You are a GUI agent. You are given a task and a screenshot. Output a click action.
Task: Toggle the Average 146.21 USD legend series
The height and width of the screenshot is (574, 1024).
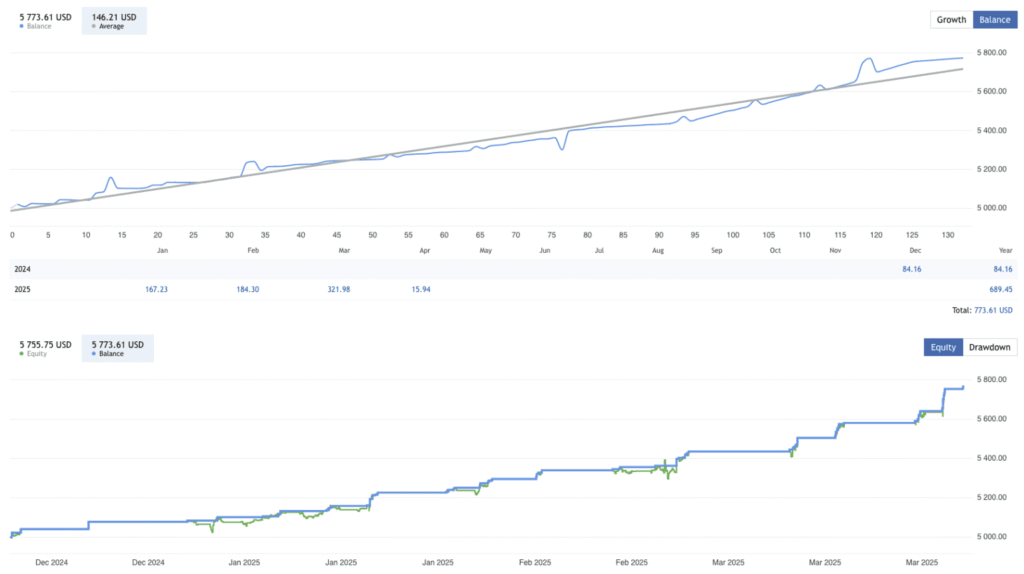point(115,20)
